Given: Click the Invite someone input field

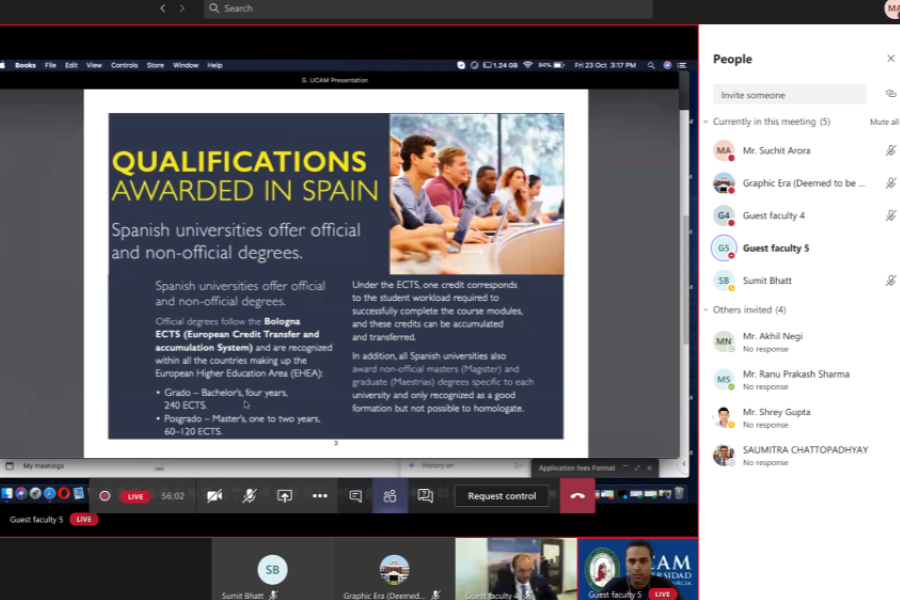Looking at the screenshot, I should (789, 93).
